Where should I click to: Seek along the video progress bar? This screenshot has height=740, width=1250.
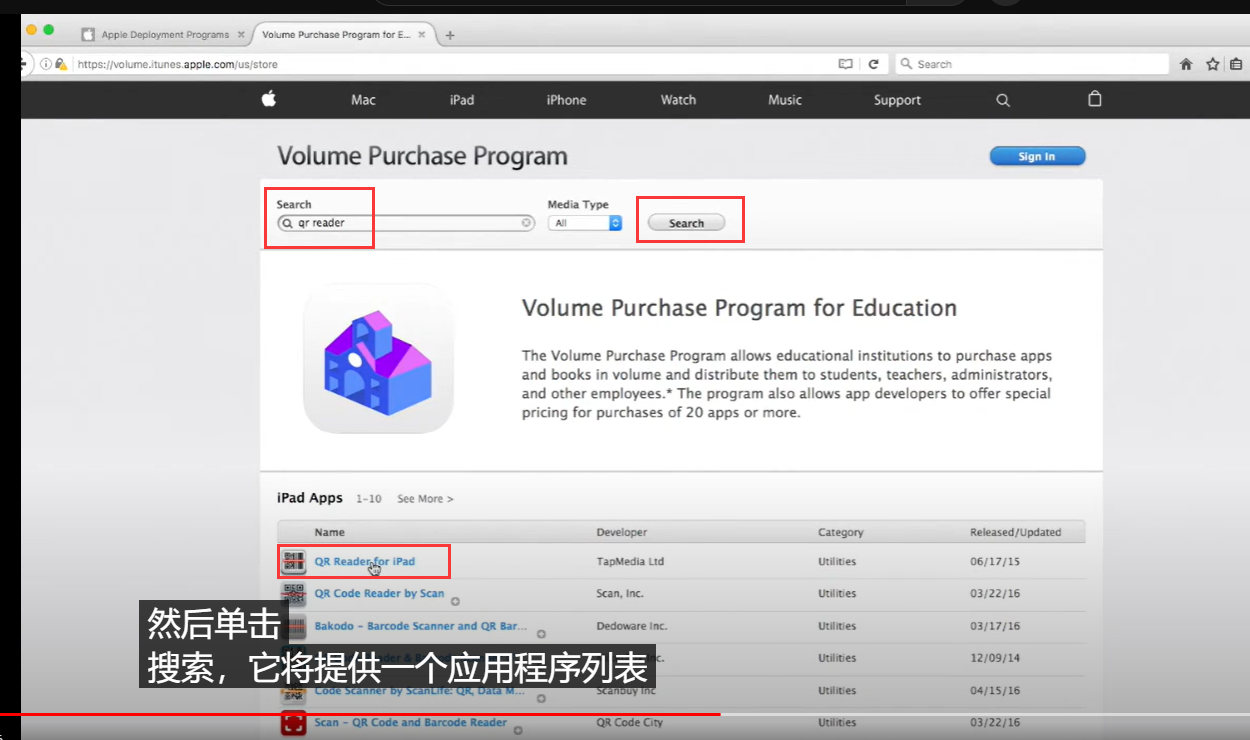[x=625, y=714]
